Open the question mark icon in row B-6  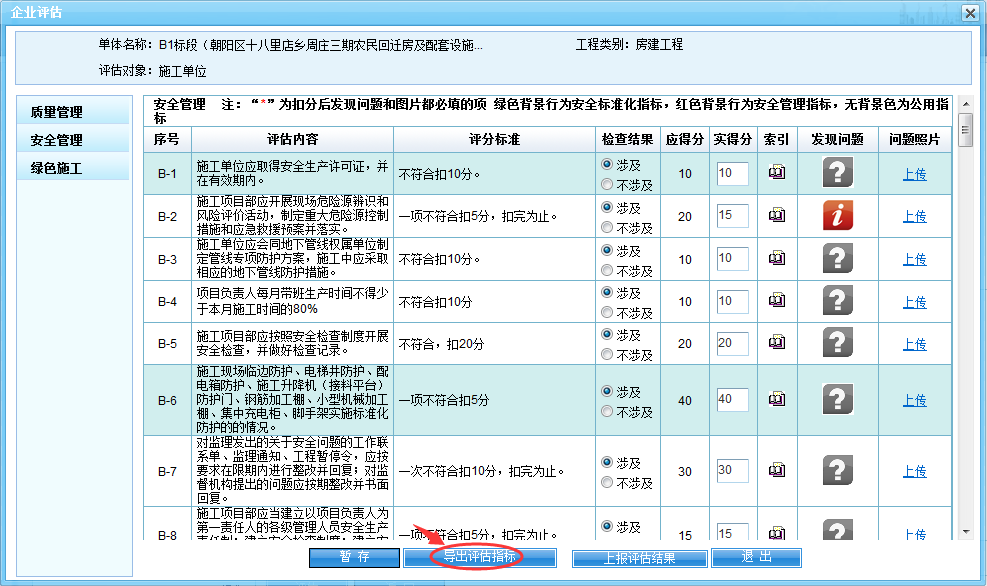[838, 400]
